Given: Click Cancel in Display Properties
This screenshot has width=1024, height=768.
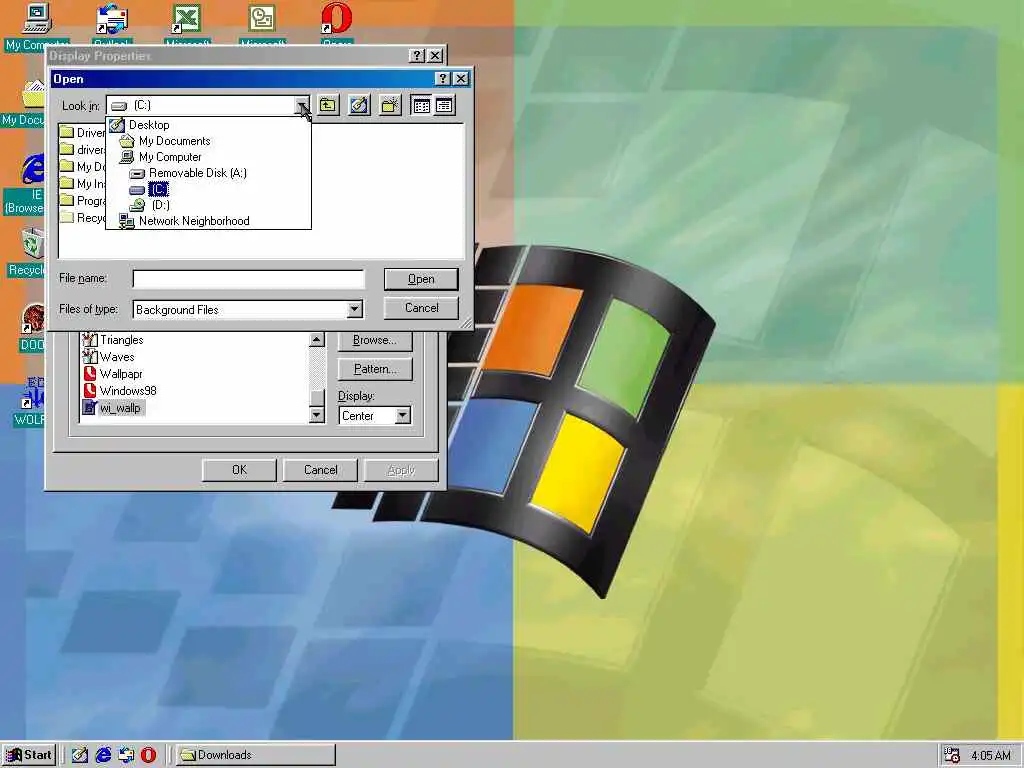Looking at the screenshot, I should (320, 470).
